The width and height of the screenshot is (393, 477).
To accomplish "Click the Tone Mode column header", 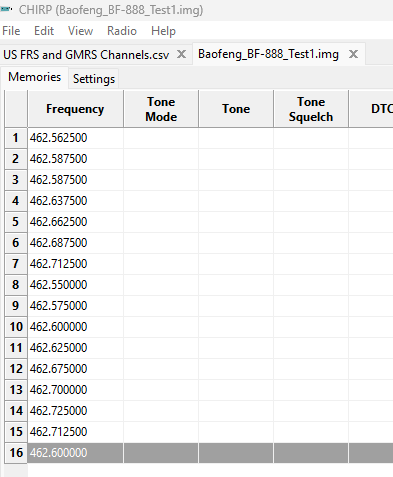I will coord(161,109).
